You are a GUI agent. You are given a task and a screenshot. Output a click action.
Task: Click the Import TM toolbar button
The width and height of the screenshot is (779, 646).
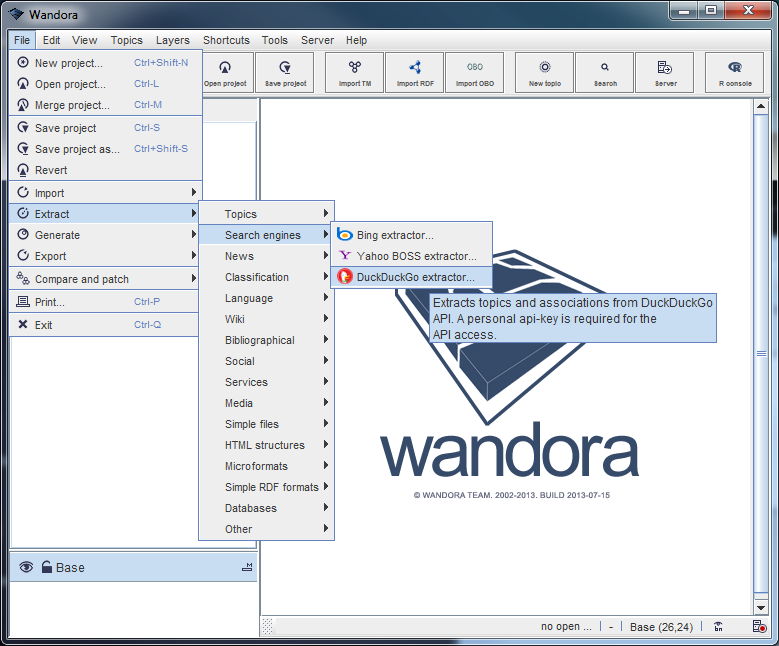(354, 72)
